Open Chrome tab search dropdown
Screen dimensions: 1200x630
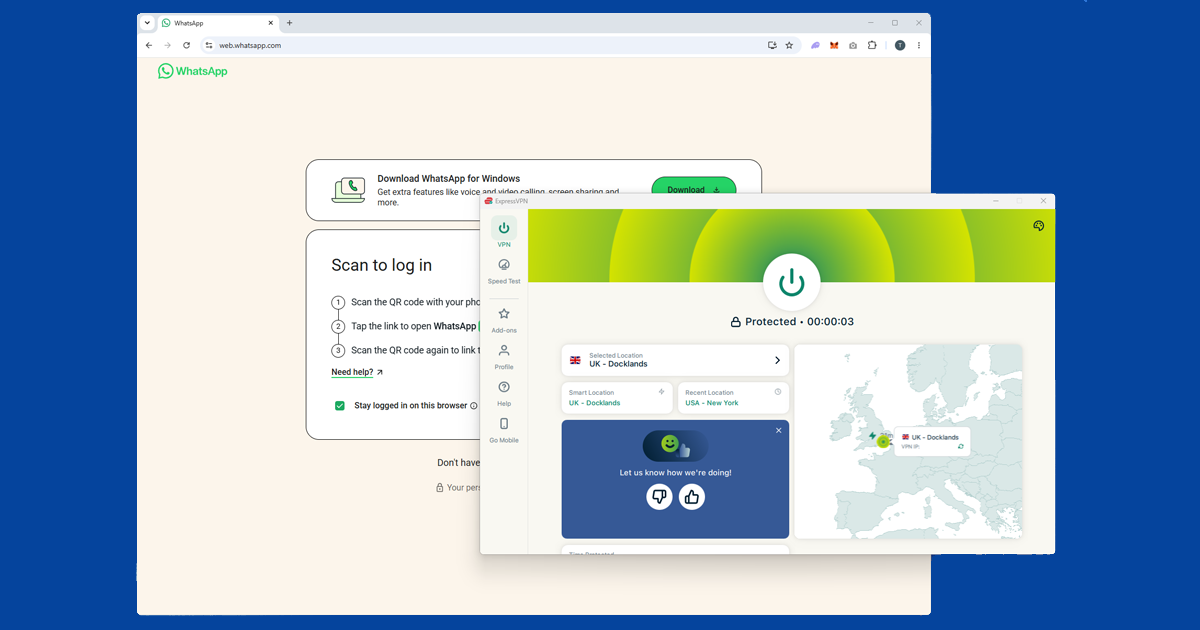coord(147,22)
